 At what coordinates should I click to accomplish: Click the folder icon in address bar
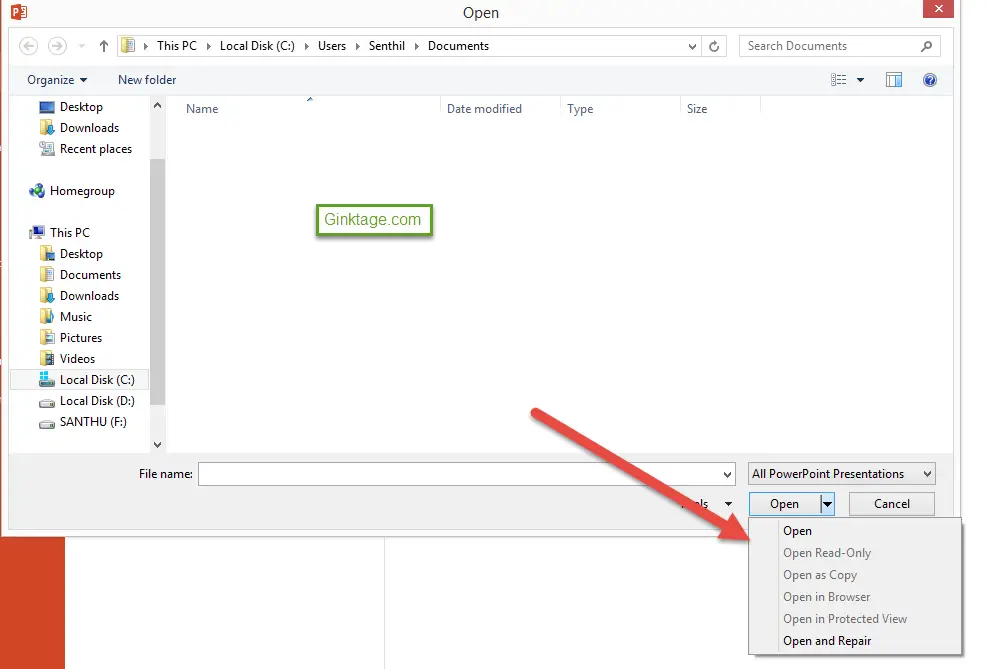(128, 46)
